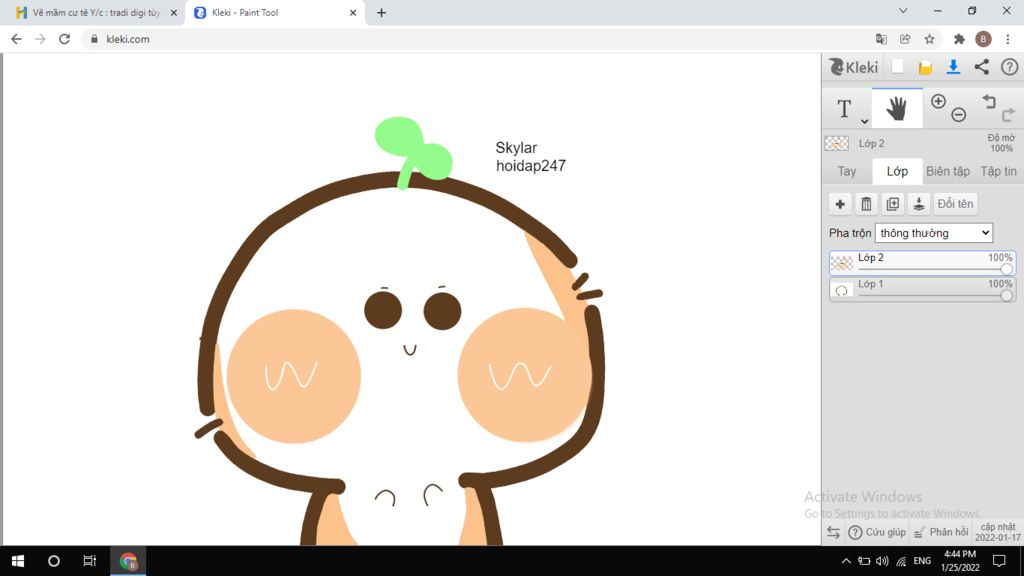The height and width of the screenshot is (576, 1024).
Task: Open the Biên tập tab
Action: click(x=948, y=171)
